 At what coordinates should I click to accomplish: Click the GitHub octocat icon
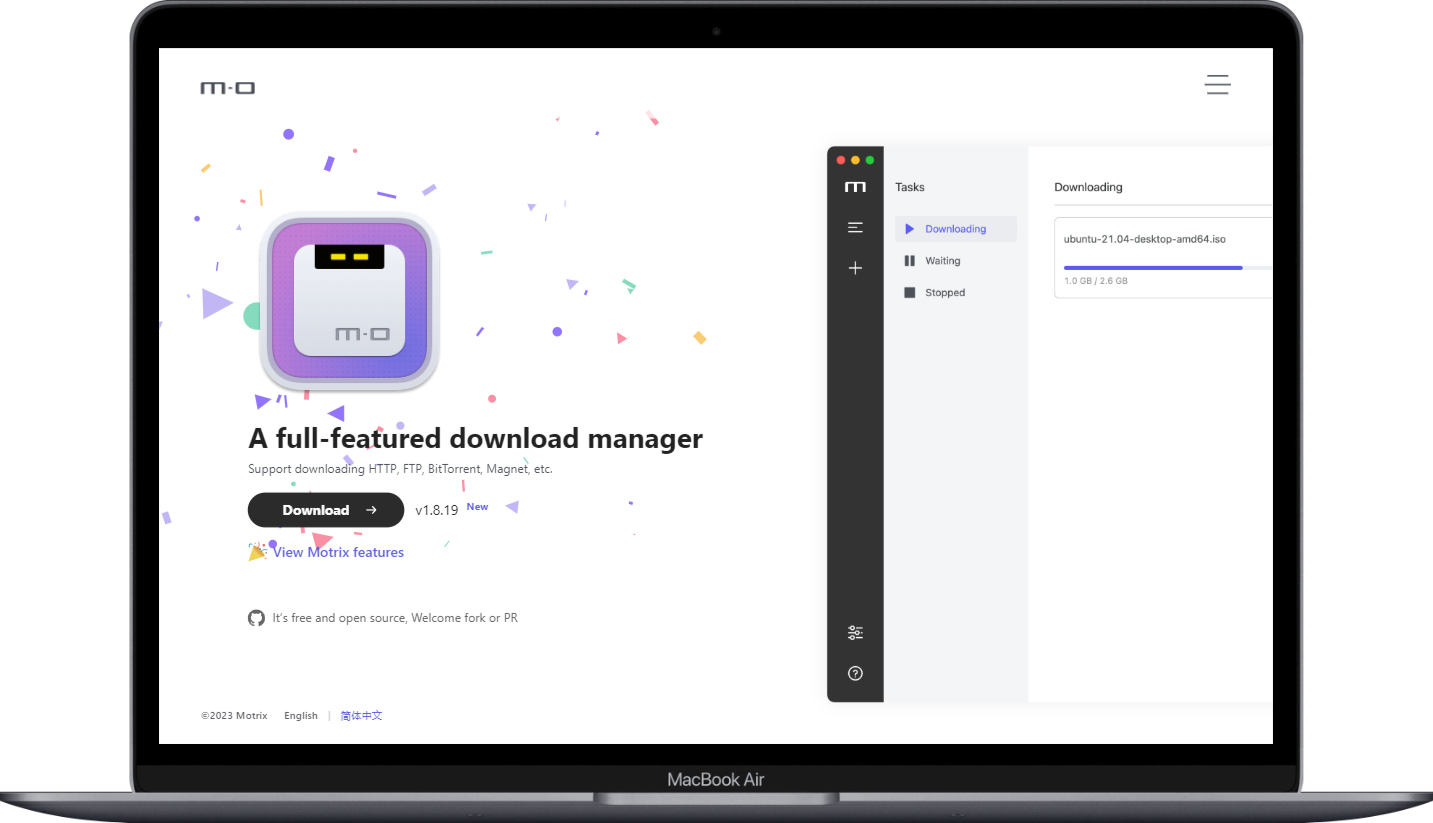(257, 618)
